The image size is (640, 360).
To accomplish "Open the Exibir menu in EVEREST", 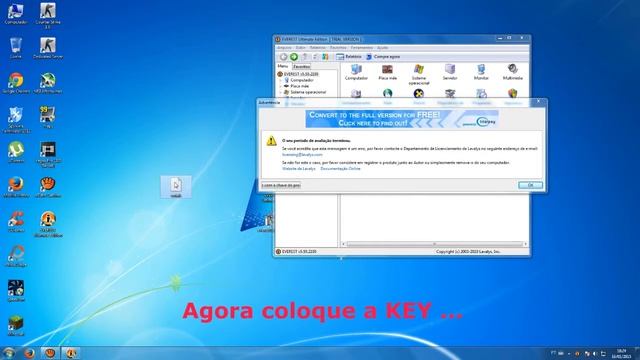I will tap(300, 48).
